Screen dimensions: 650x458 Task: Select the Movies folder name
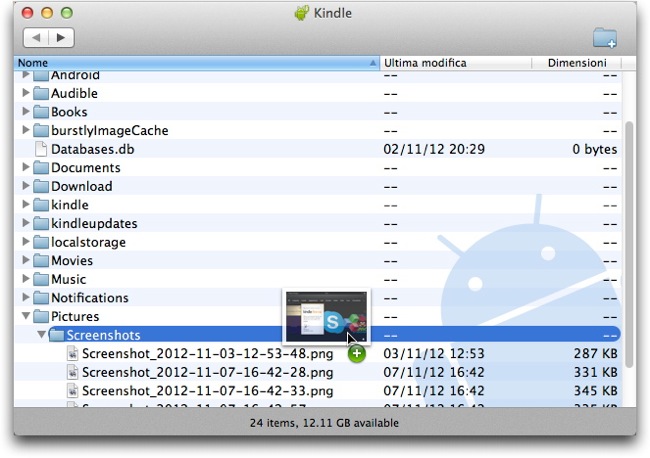[x=72, y=261]
